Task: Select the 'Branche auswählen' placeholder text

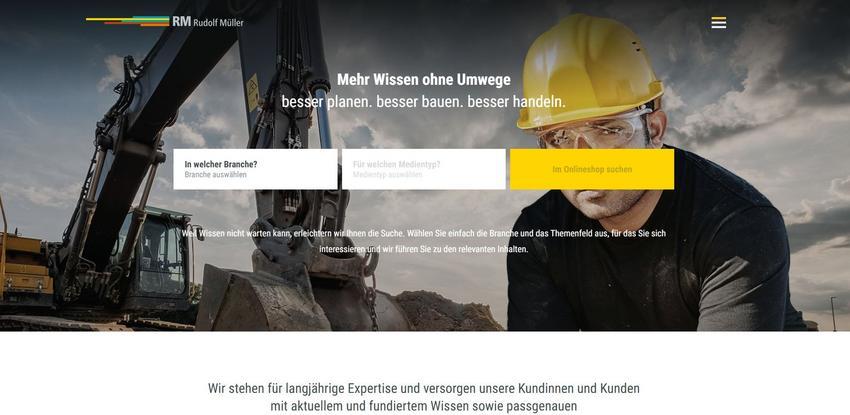Action: tap(215, 175)
